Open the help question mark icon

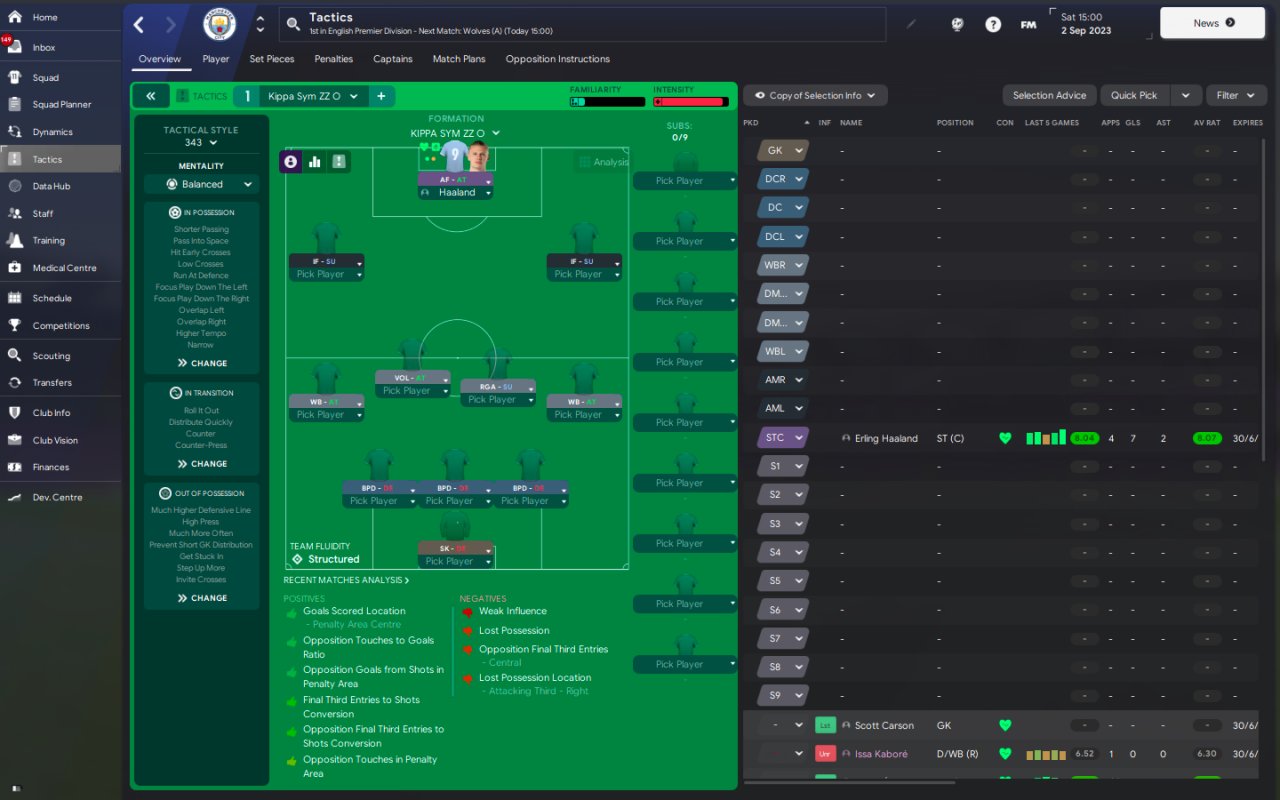point(993,24)
